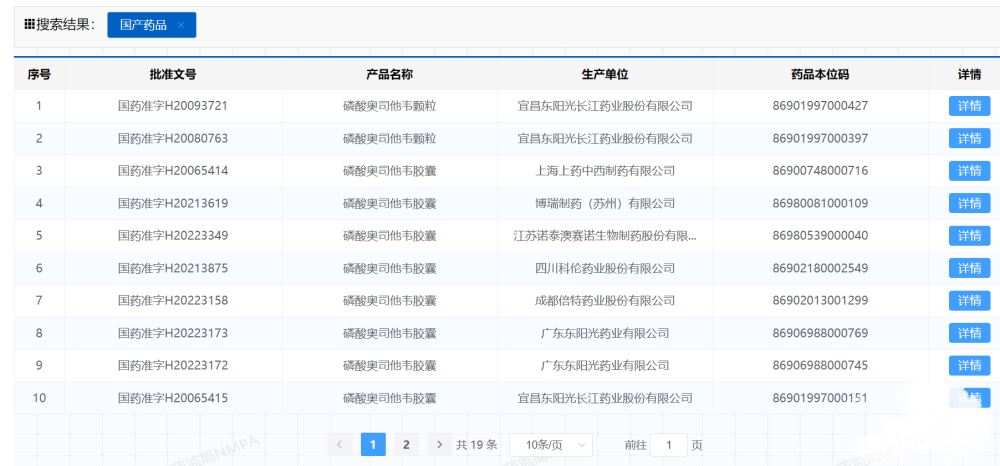This screenshot has height=466, width=1000.
Task: Click drug code 86980539000040
Action: (820, 236)
